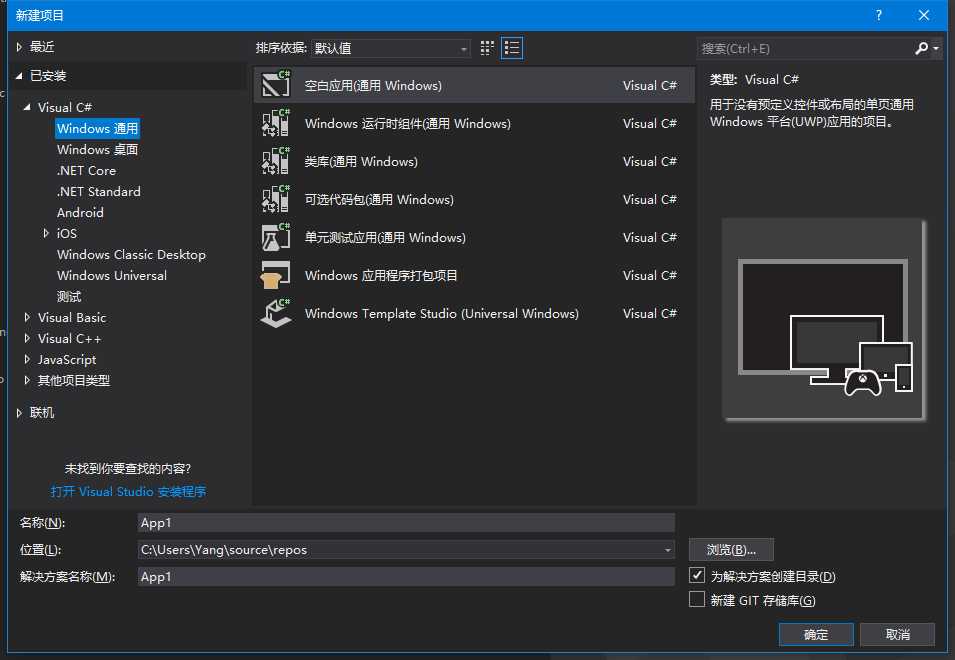The width and height of the screenshot is (955, 660).
Task: Select .NET Core category
Action: [x=86, y=170]
